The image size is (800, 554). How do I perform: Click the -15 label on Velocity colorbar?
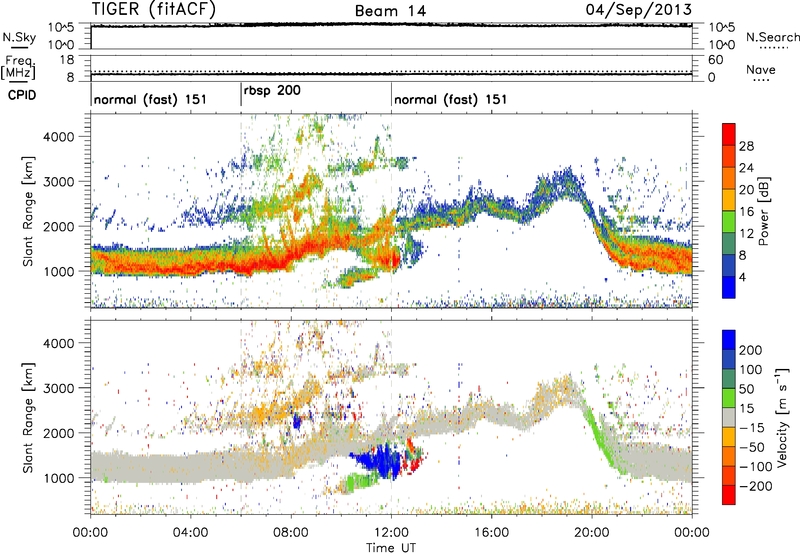point(752,427)
